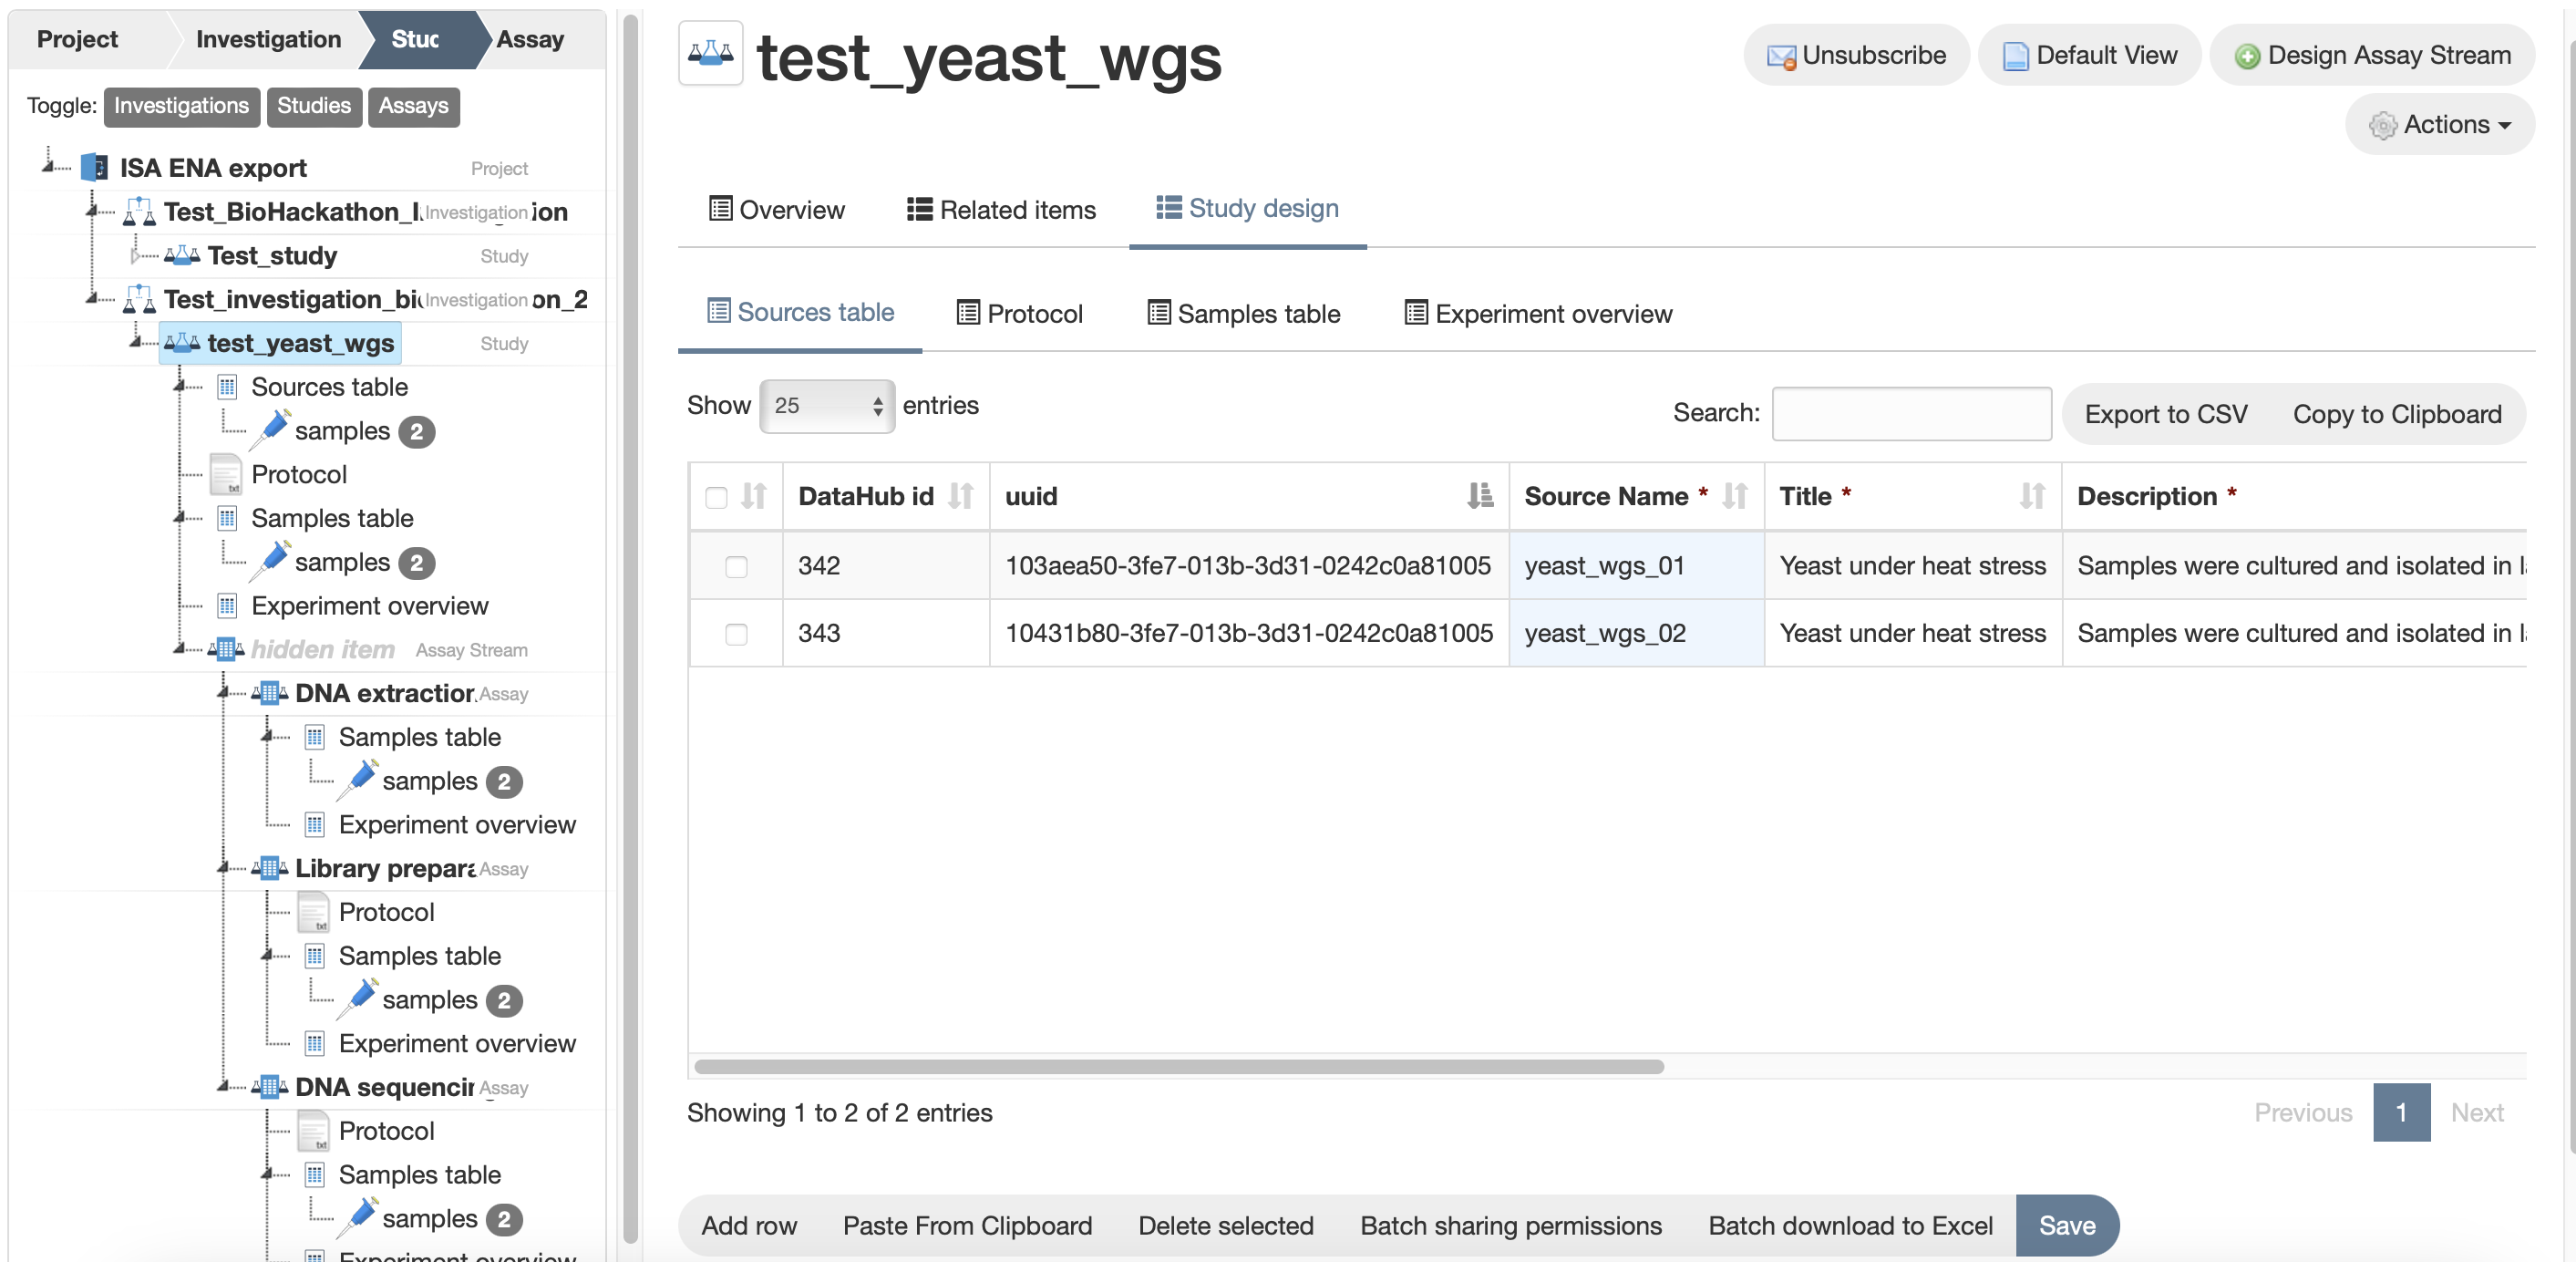2576x1262 pixels.
Task: Click the hidden item Assay Stream icon
Action: pos(226,650)
